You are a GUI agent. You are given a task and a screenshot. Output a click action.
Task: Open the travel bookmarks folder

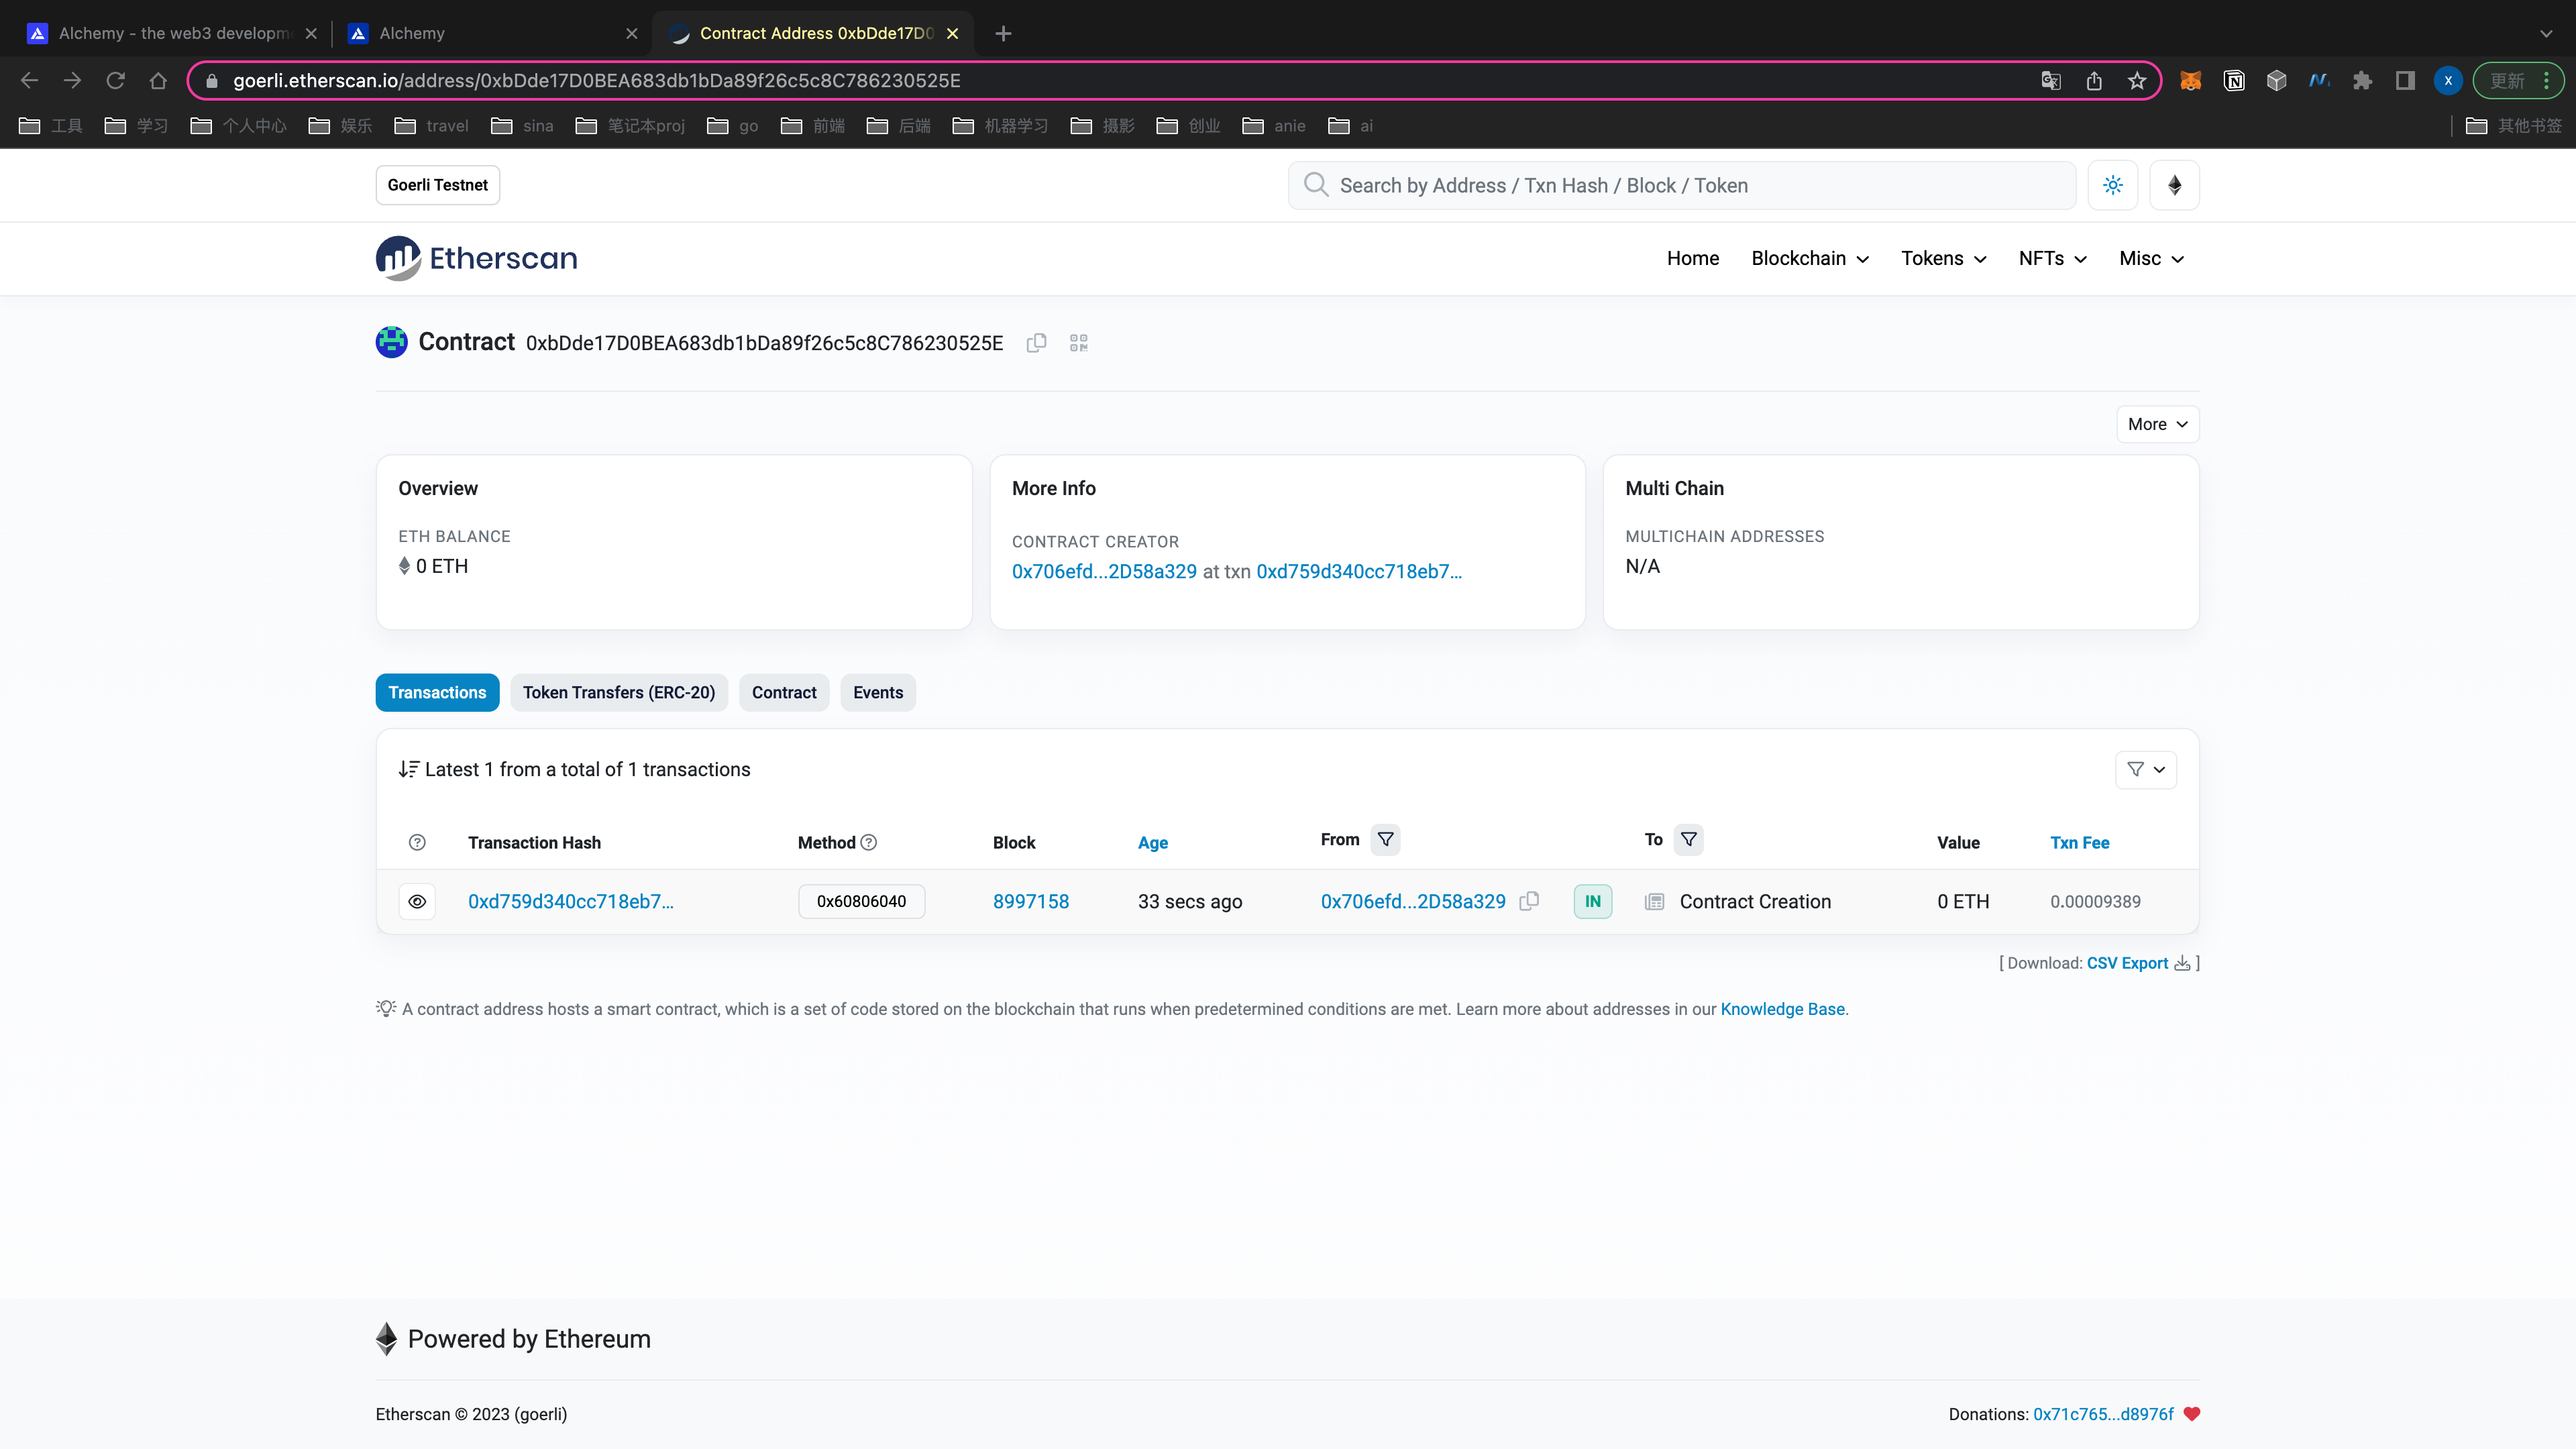pyautogui.click(x=432, y=125)
